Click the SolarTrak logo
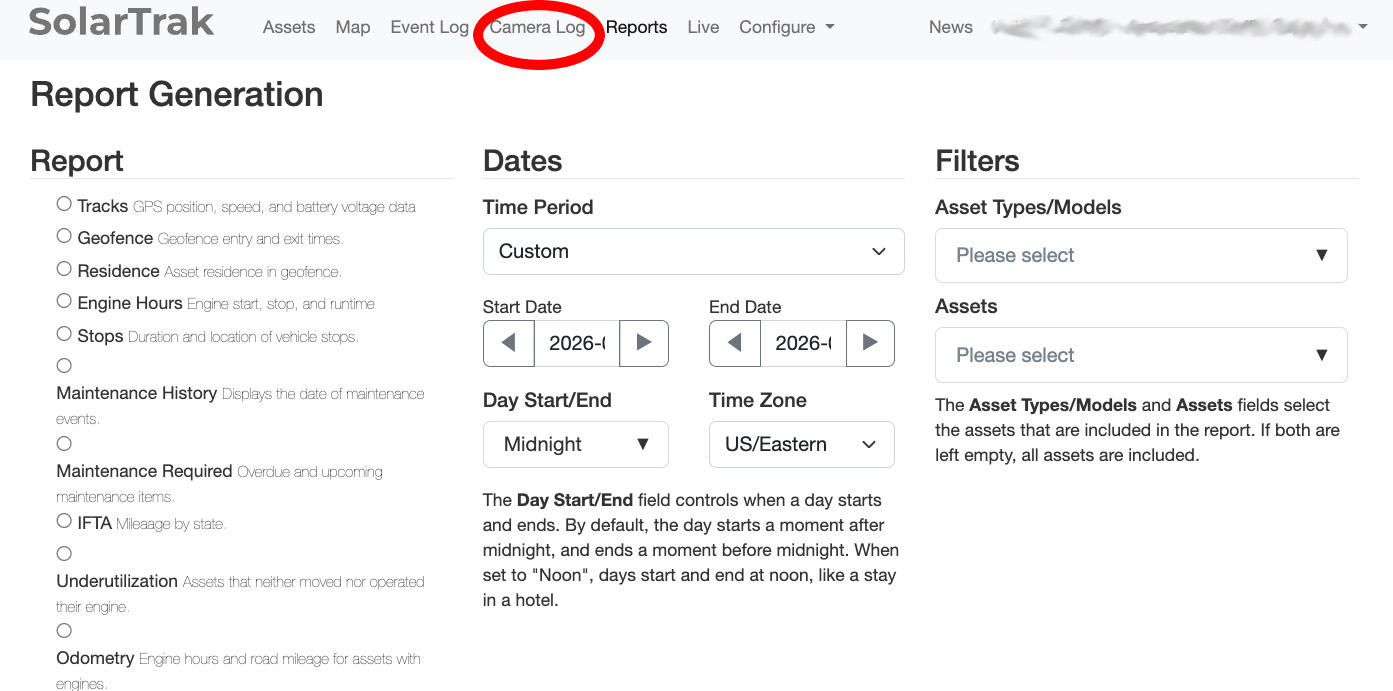 click(121, 22)
